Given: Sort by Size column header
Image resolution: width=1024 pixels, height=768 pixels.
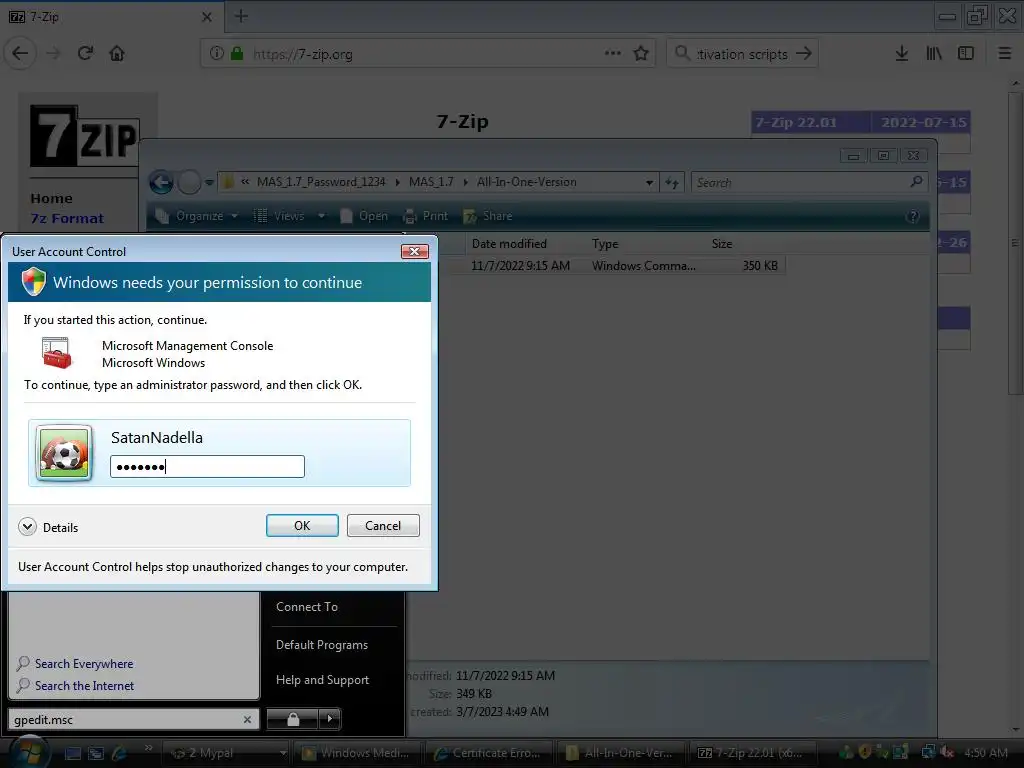Looking at the screenshot, I should [722, 244].
